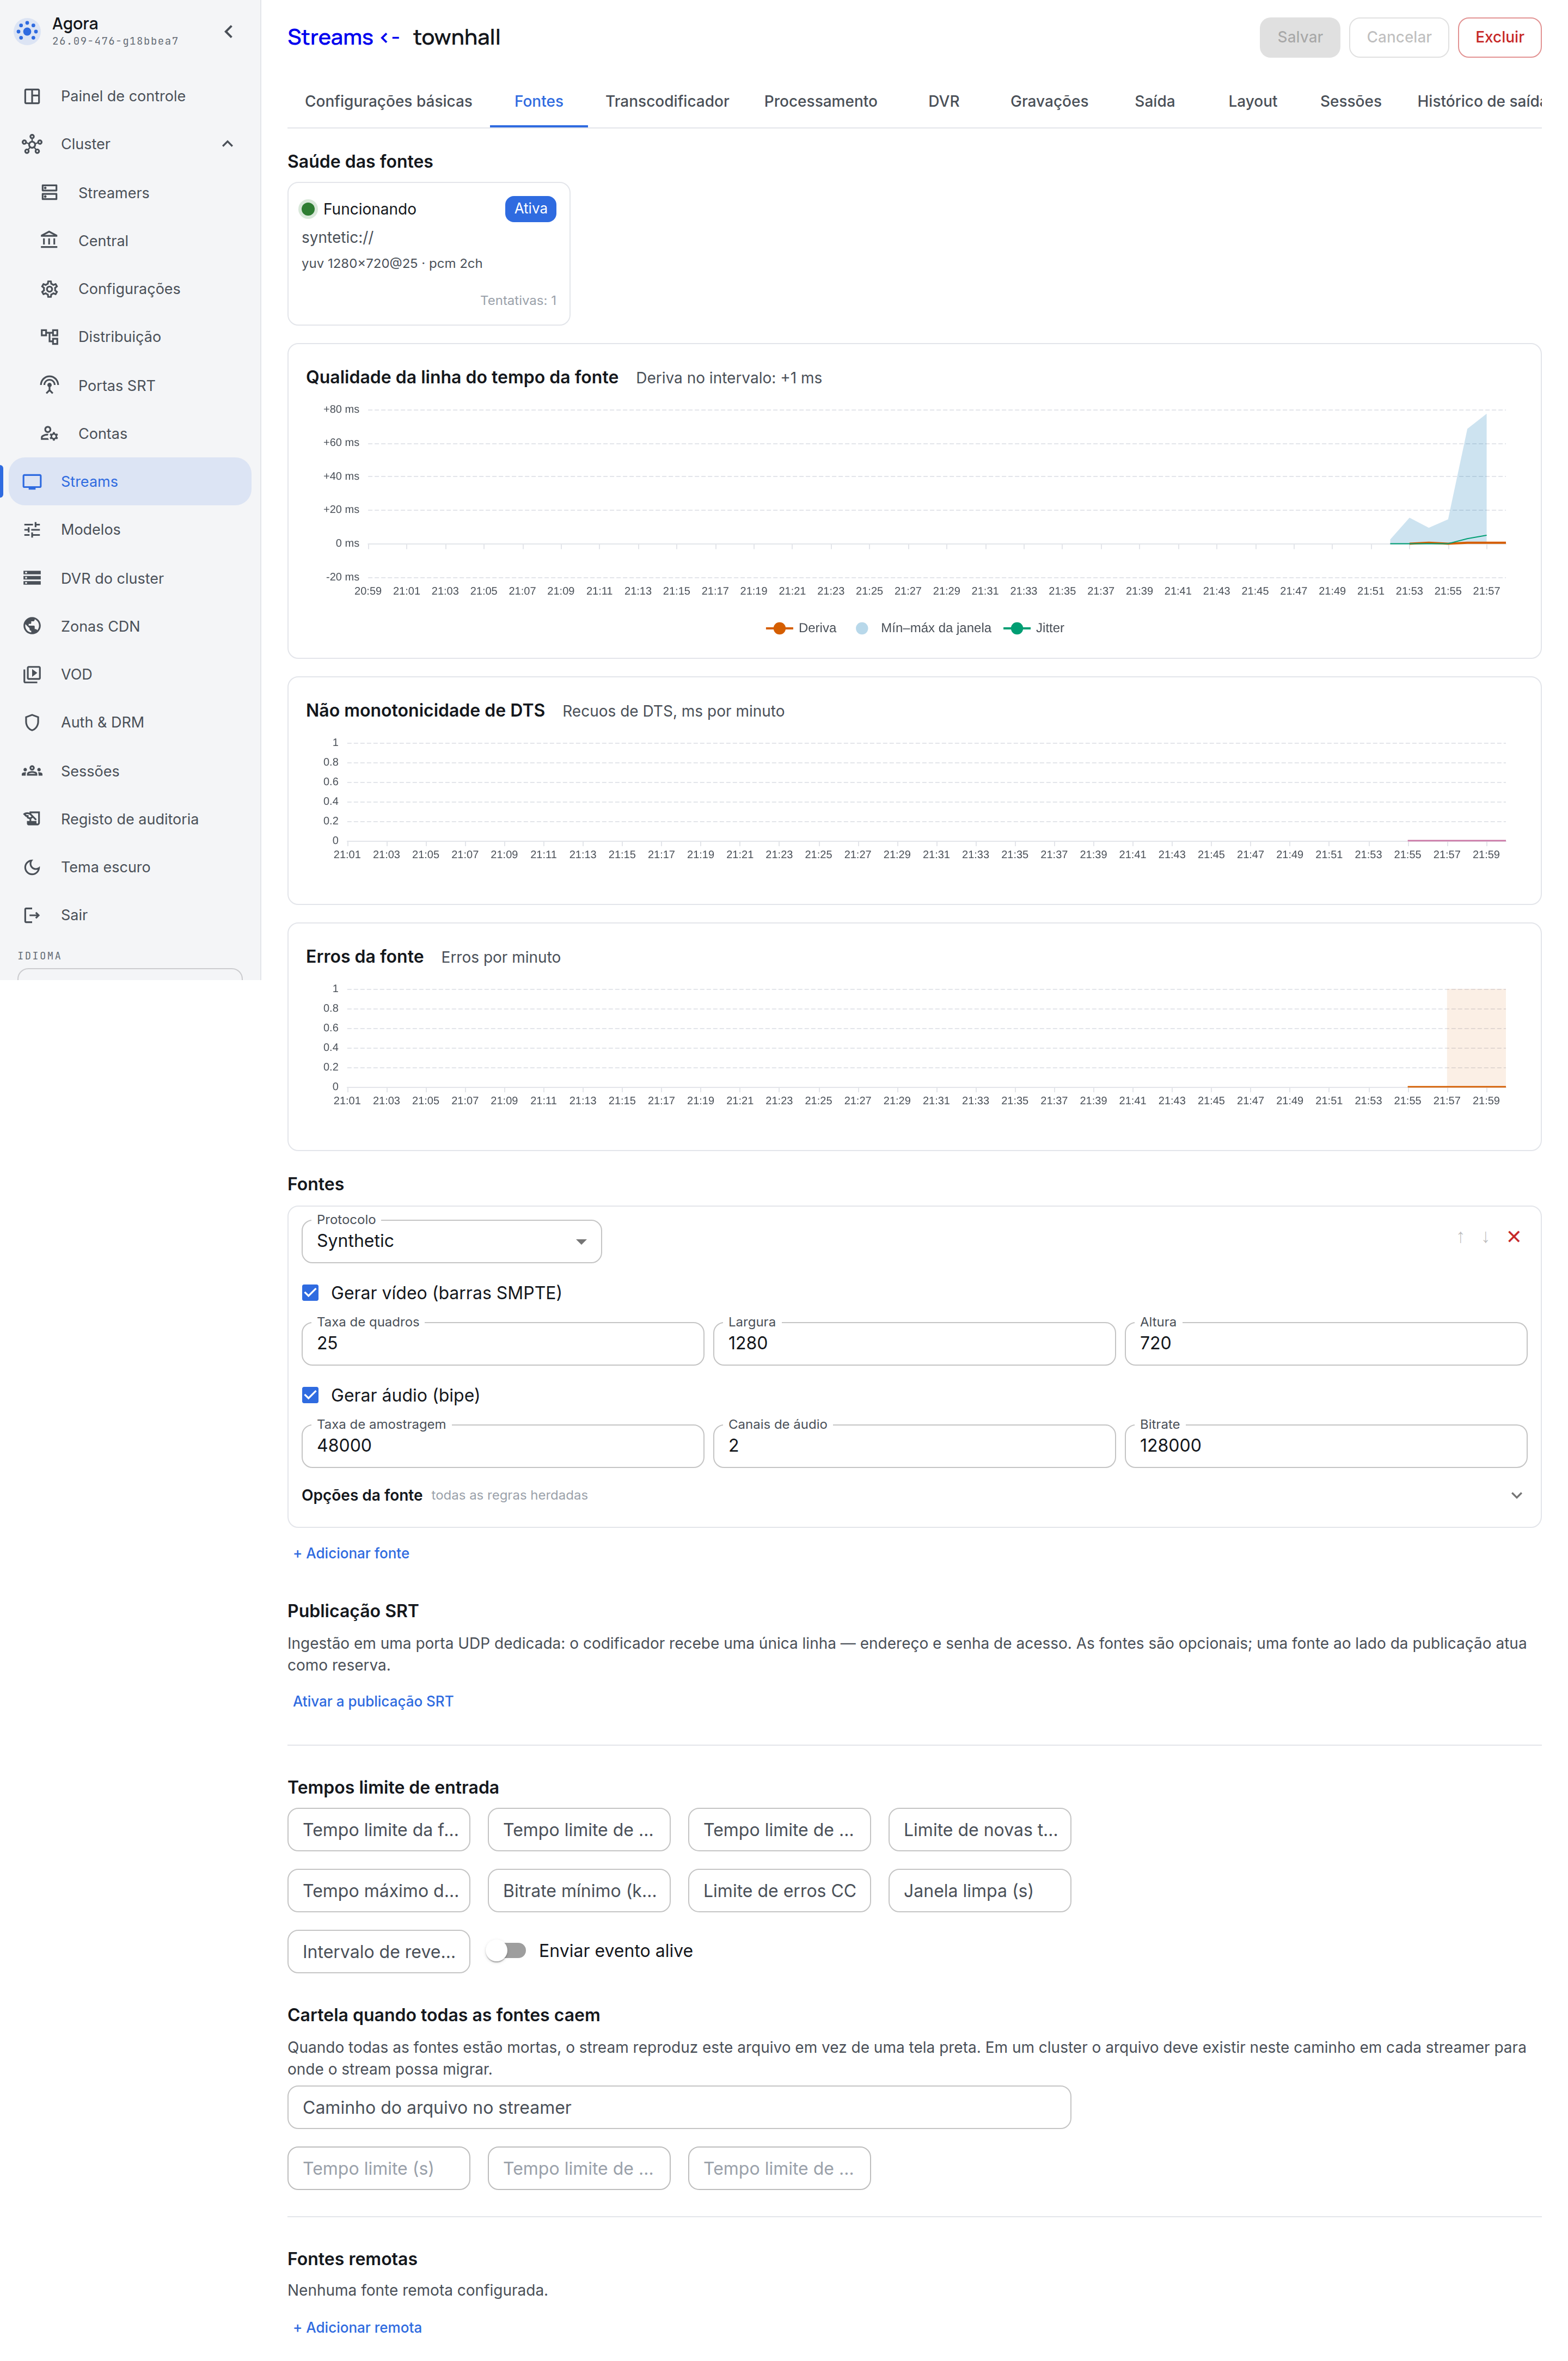1568x2361 pixels.
Task: Open the Distribuição sidebar item
Action: [130, 337]
